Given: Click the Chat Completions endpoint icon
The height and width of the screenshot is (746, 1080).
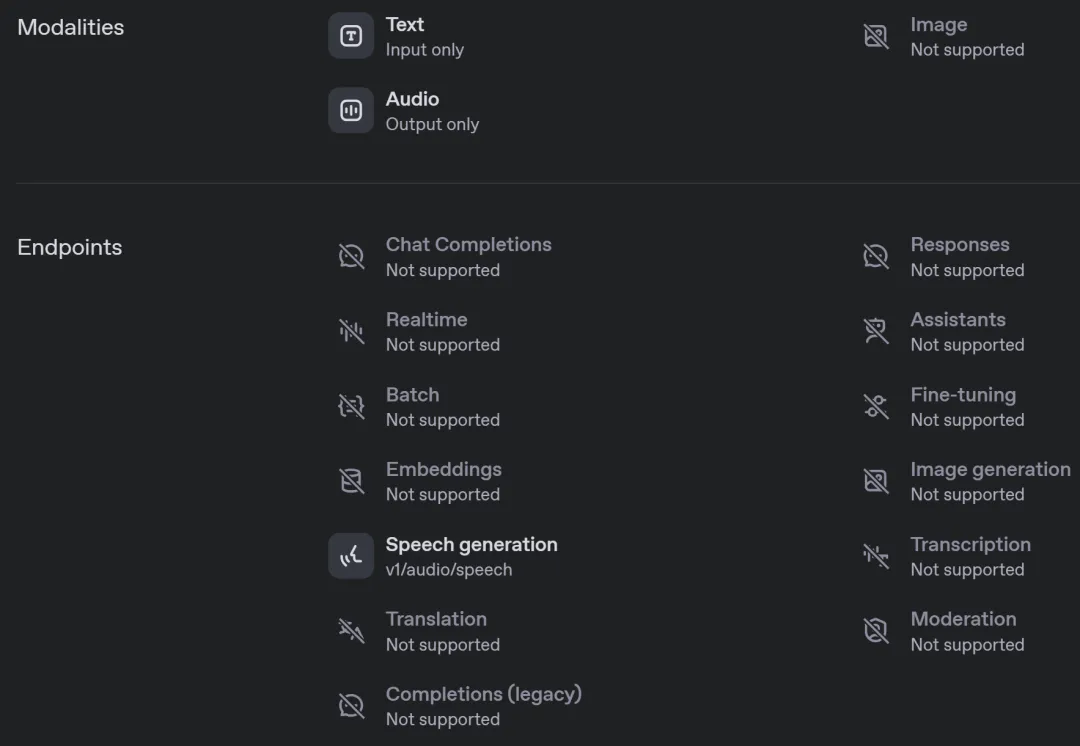Looking at the screenshot, I should [351, 256].
